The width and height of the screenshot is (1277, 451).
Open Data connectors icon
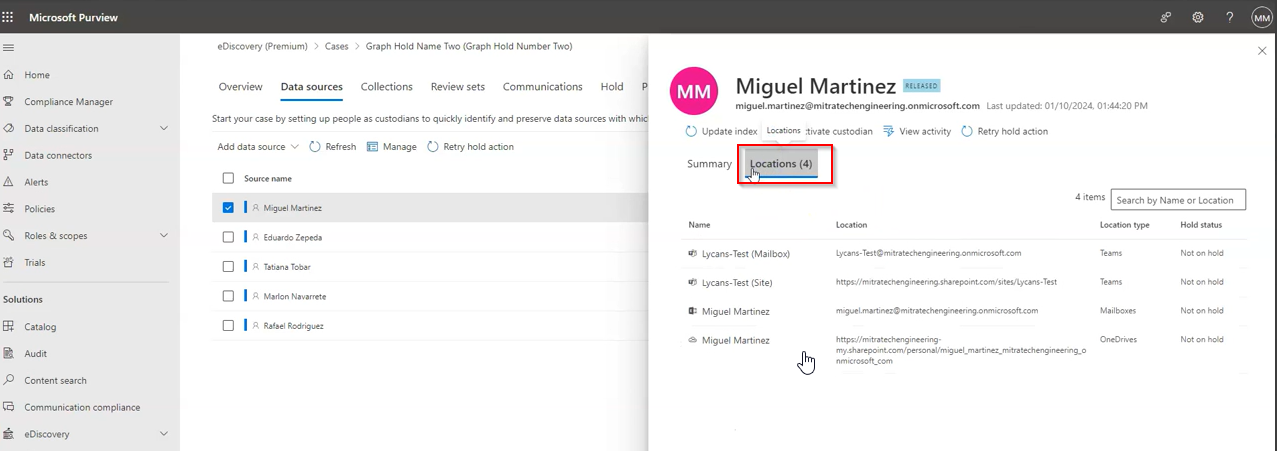coord(9,155)
